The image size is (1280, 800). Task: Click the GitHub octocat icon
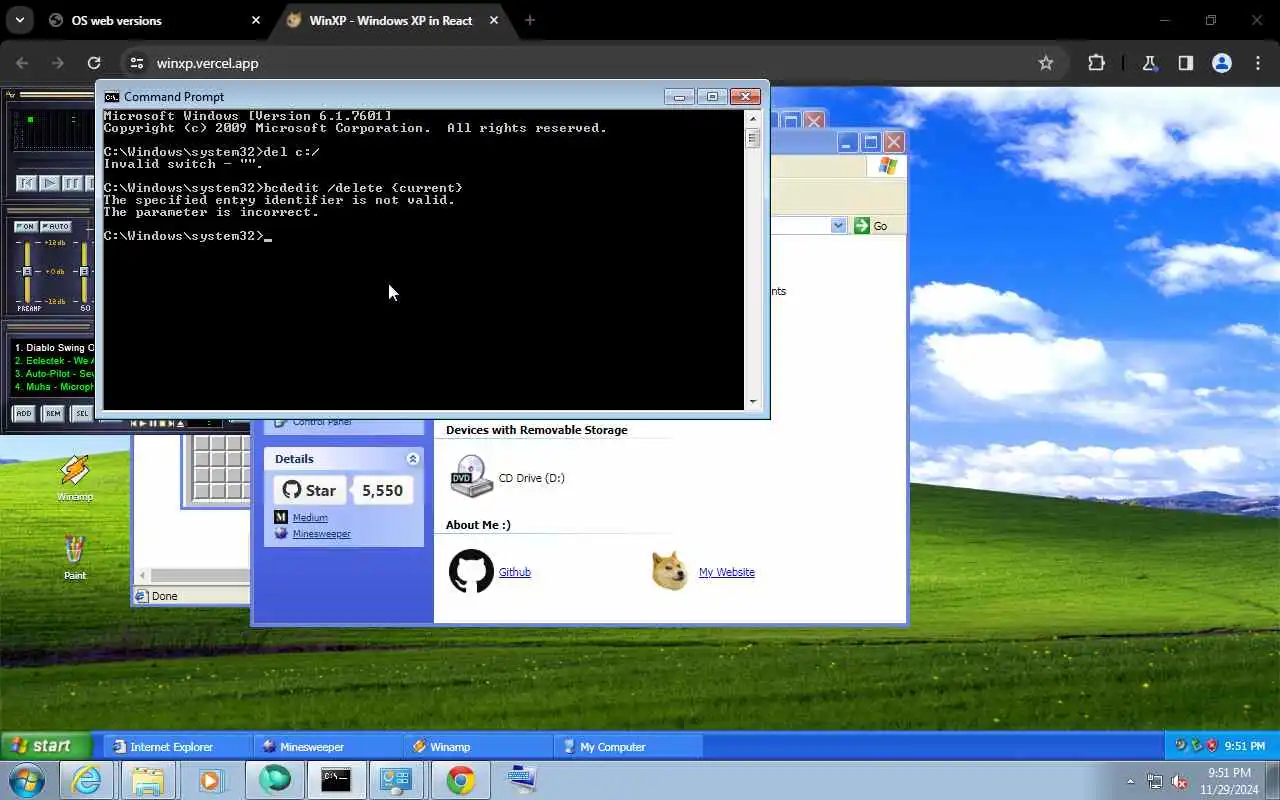pos(471,571)
